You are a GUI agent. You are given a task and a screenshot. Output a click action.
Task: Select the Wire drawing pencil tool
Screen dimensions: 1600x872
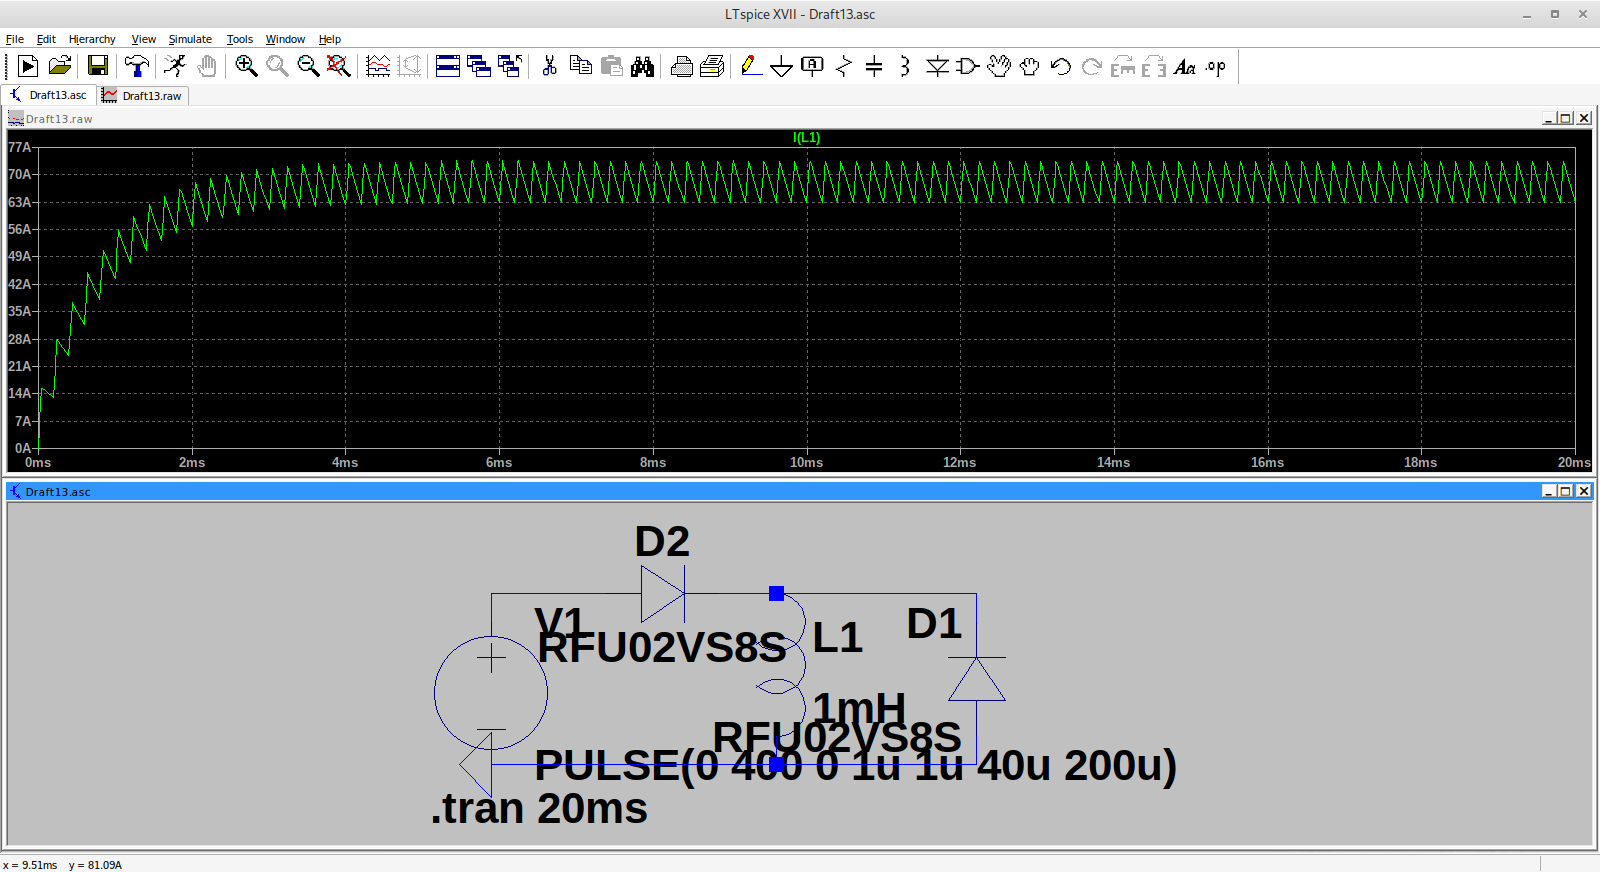point(751,66)
